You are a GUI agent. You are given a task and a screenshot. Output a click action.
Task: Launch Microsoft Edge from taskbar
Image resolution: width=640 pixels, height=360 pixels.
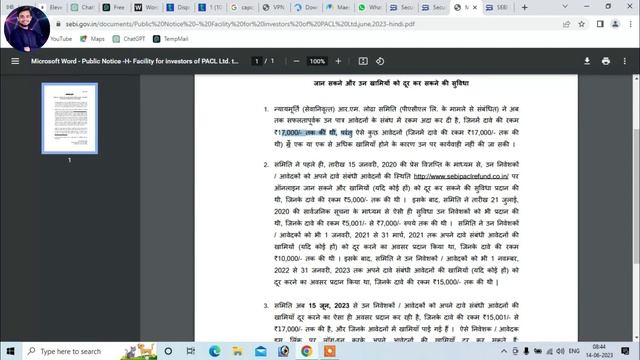click(215, 351)
